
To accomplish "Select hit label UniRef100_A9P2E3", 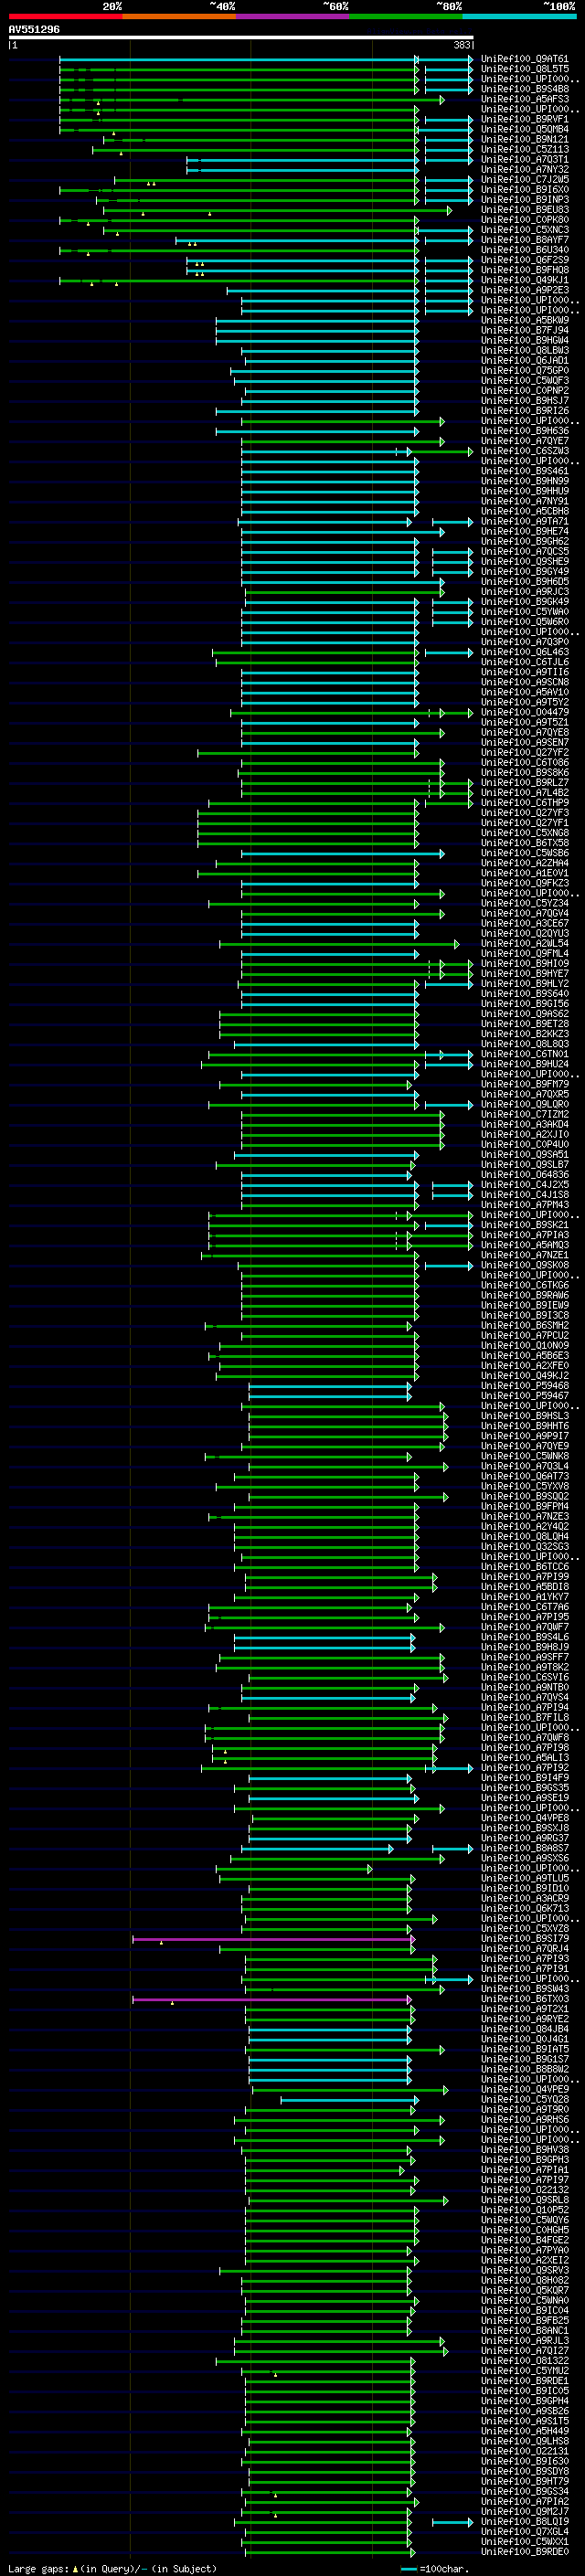I will (x=525, y=290).
